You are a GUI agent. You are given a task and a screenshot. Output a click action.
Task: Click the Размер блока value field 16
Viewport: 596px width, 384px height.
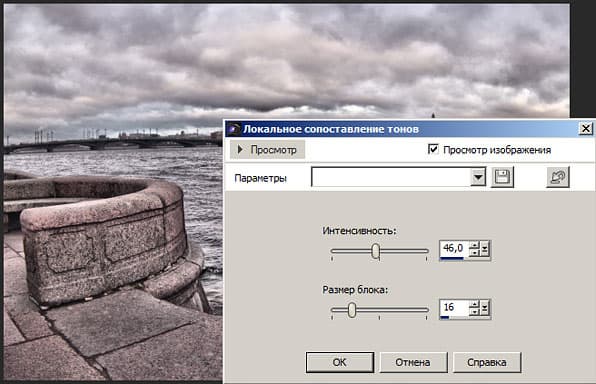[x=454, y=308]
